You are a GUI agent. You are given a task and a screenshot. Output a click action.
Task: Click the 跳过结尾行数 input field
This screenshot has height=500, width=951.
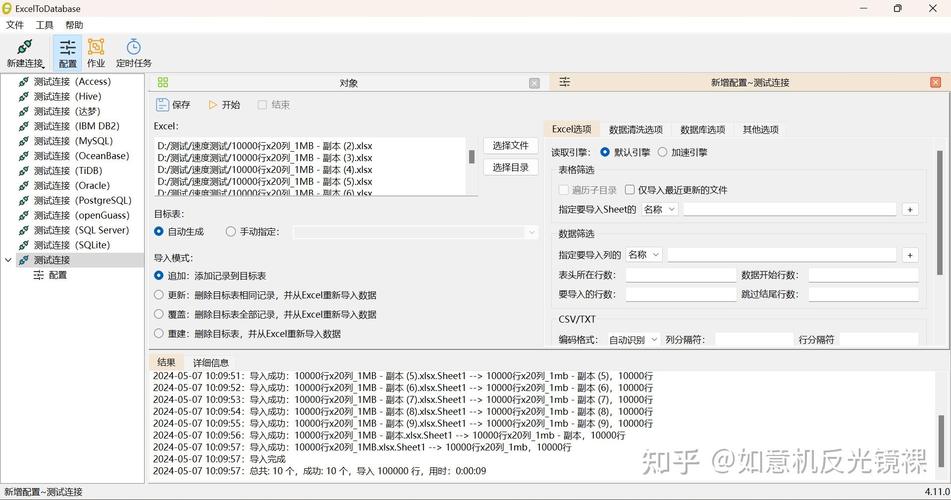coord(864,294)
